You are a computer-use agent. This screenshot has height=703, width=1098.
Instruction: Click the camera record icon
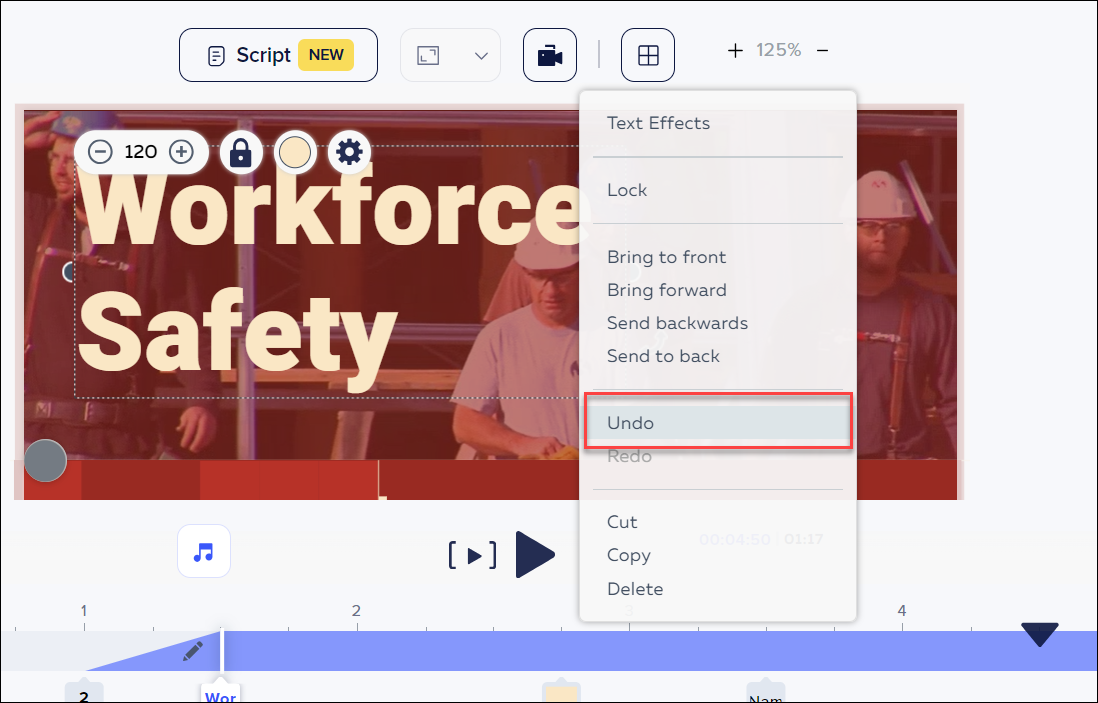549,55
